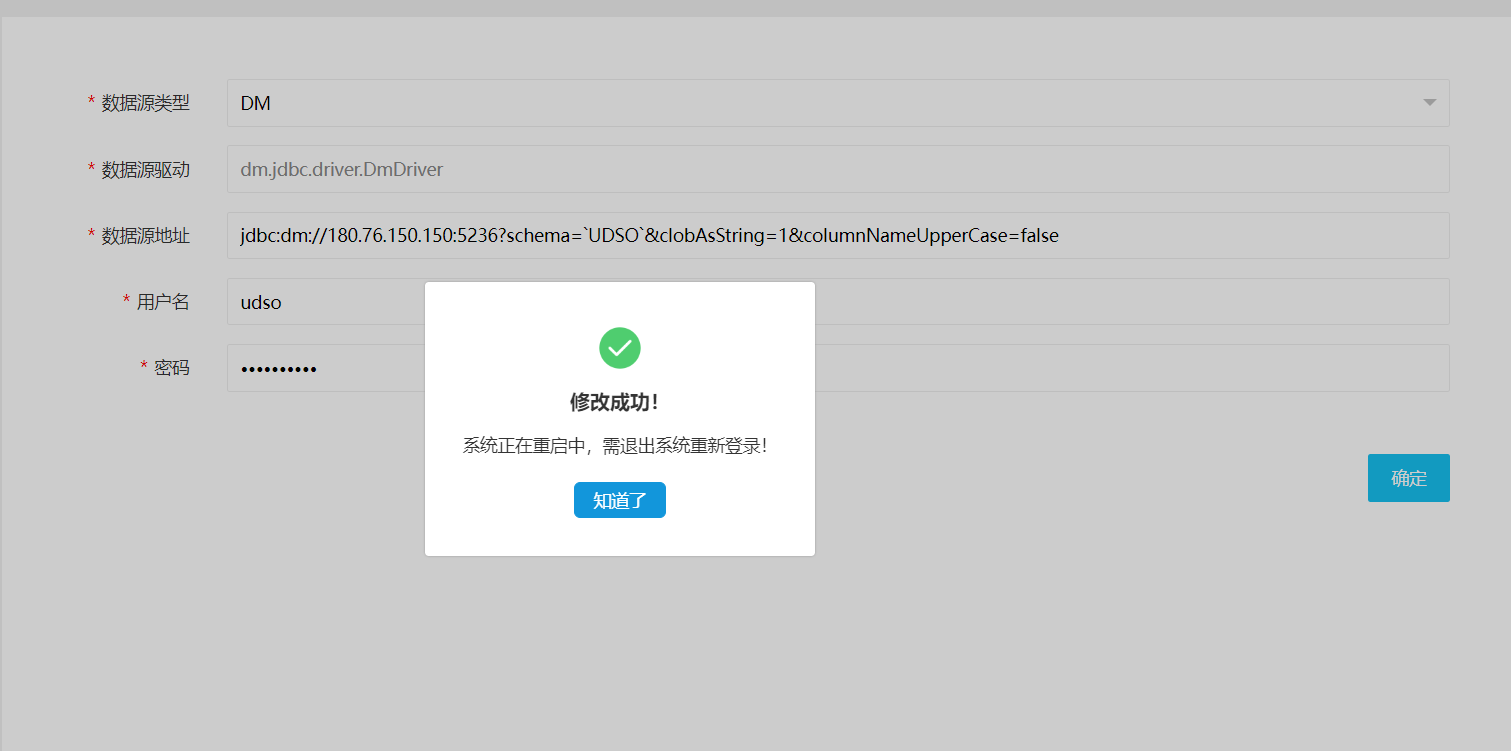Click the red asterisk beside 数据源类型
This screenshot has height=751, width=1511.
(92, 103)
